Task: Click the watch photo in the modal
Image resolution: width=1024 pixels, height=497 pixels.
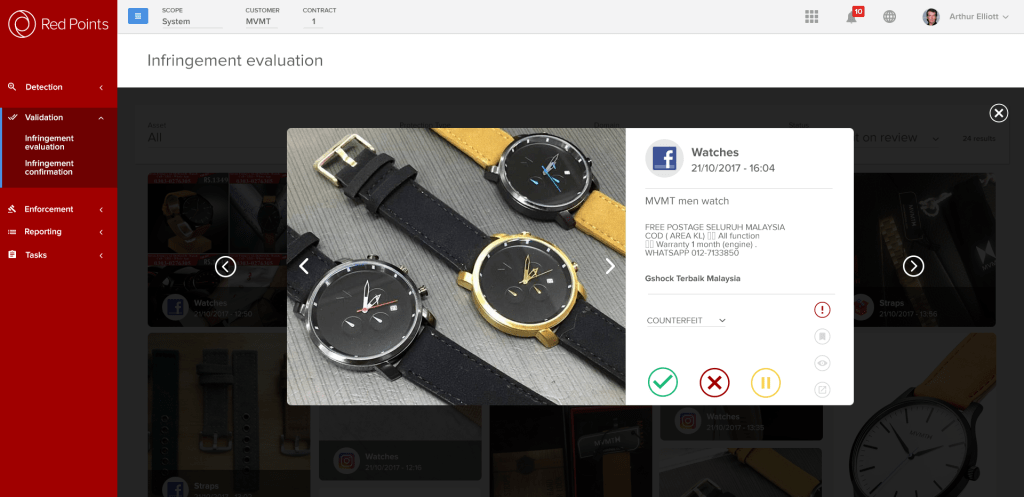Action: click(x=456, y=266)
